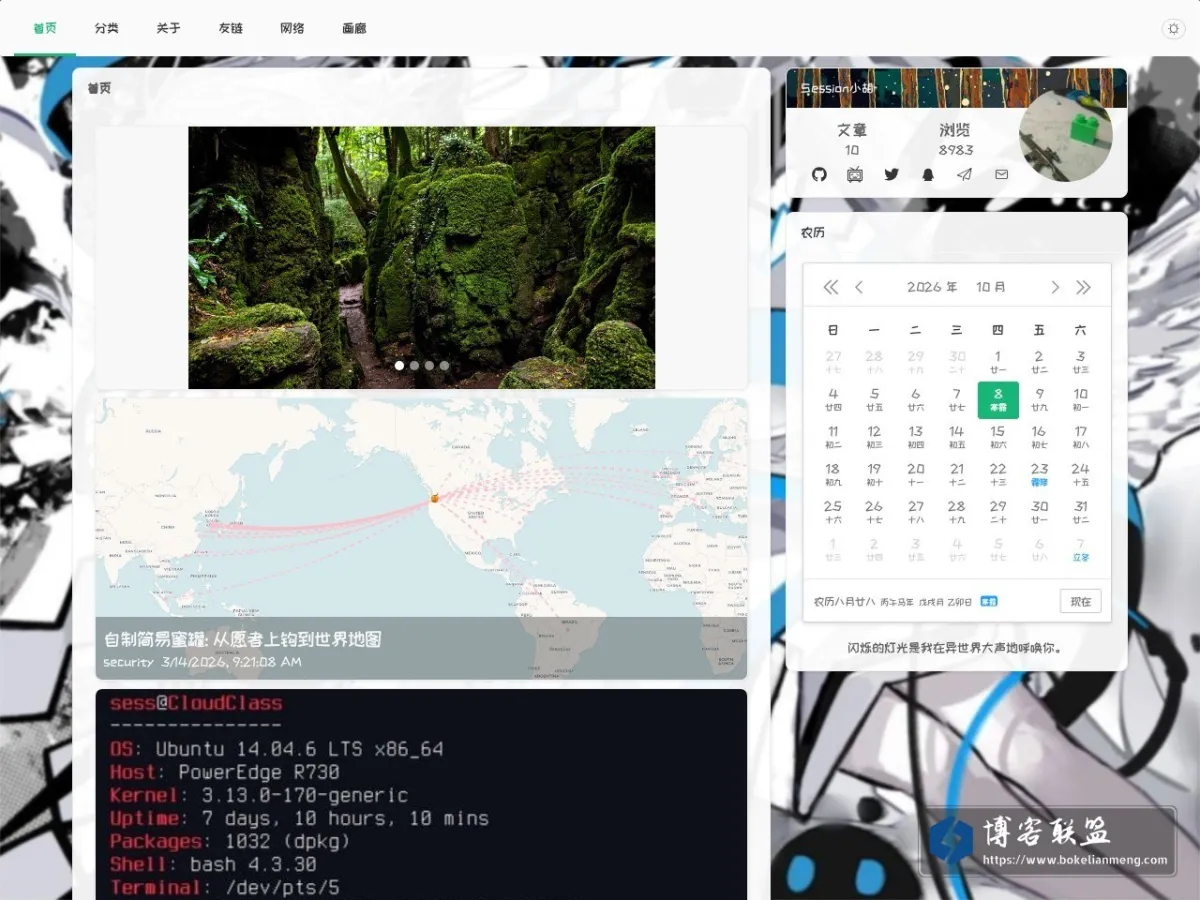Open the honeypot world map article title
The image size is (1200, 900).
pyautogui.click(x=243, y=639)
